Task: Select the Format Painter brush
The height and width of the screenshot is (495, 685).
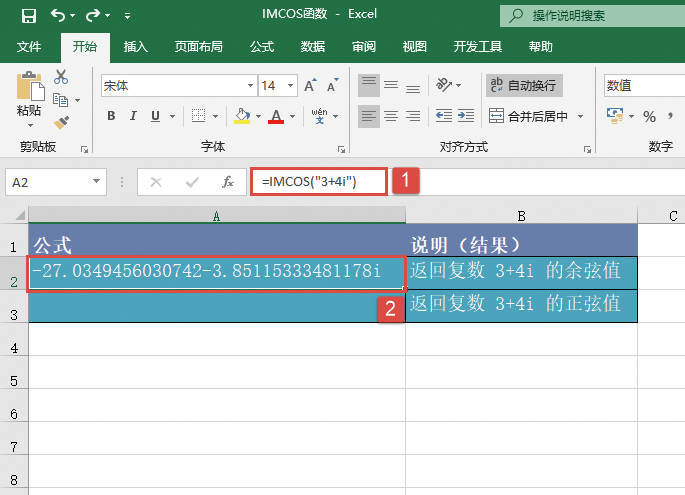Action: [61, 122]
